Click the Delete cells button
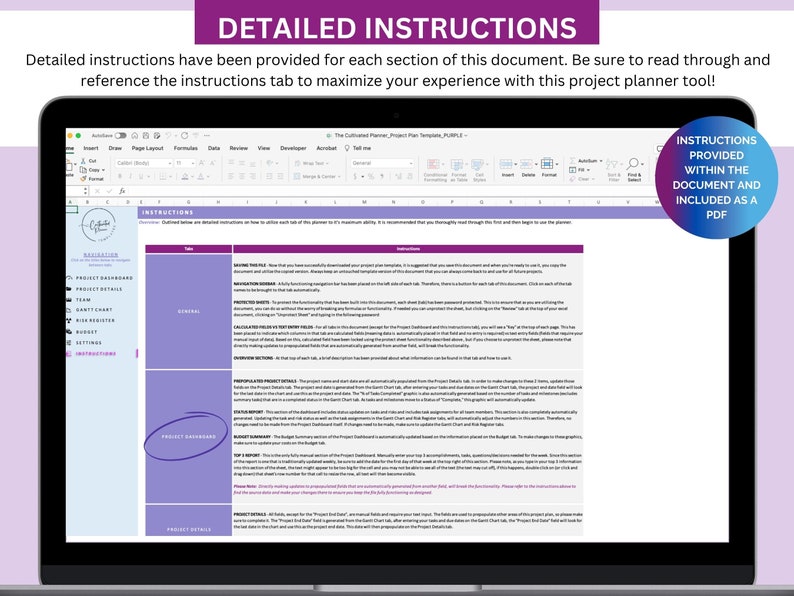 point(528,168)
